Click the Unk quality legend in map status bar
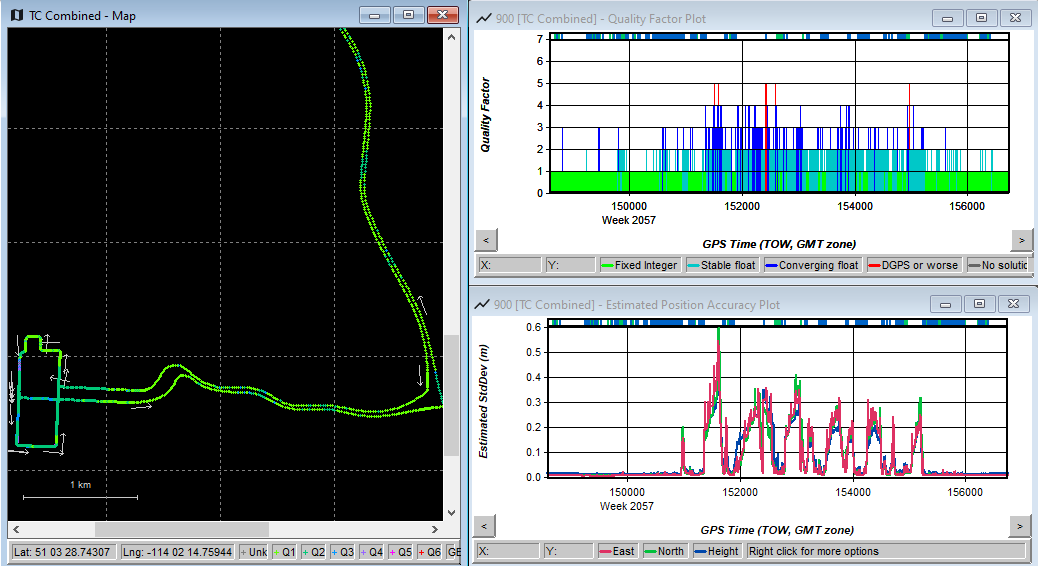Image resolution: width=1038 pixels, height=566 pixels. click(254, 551)
